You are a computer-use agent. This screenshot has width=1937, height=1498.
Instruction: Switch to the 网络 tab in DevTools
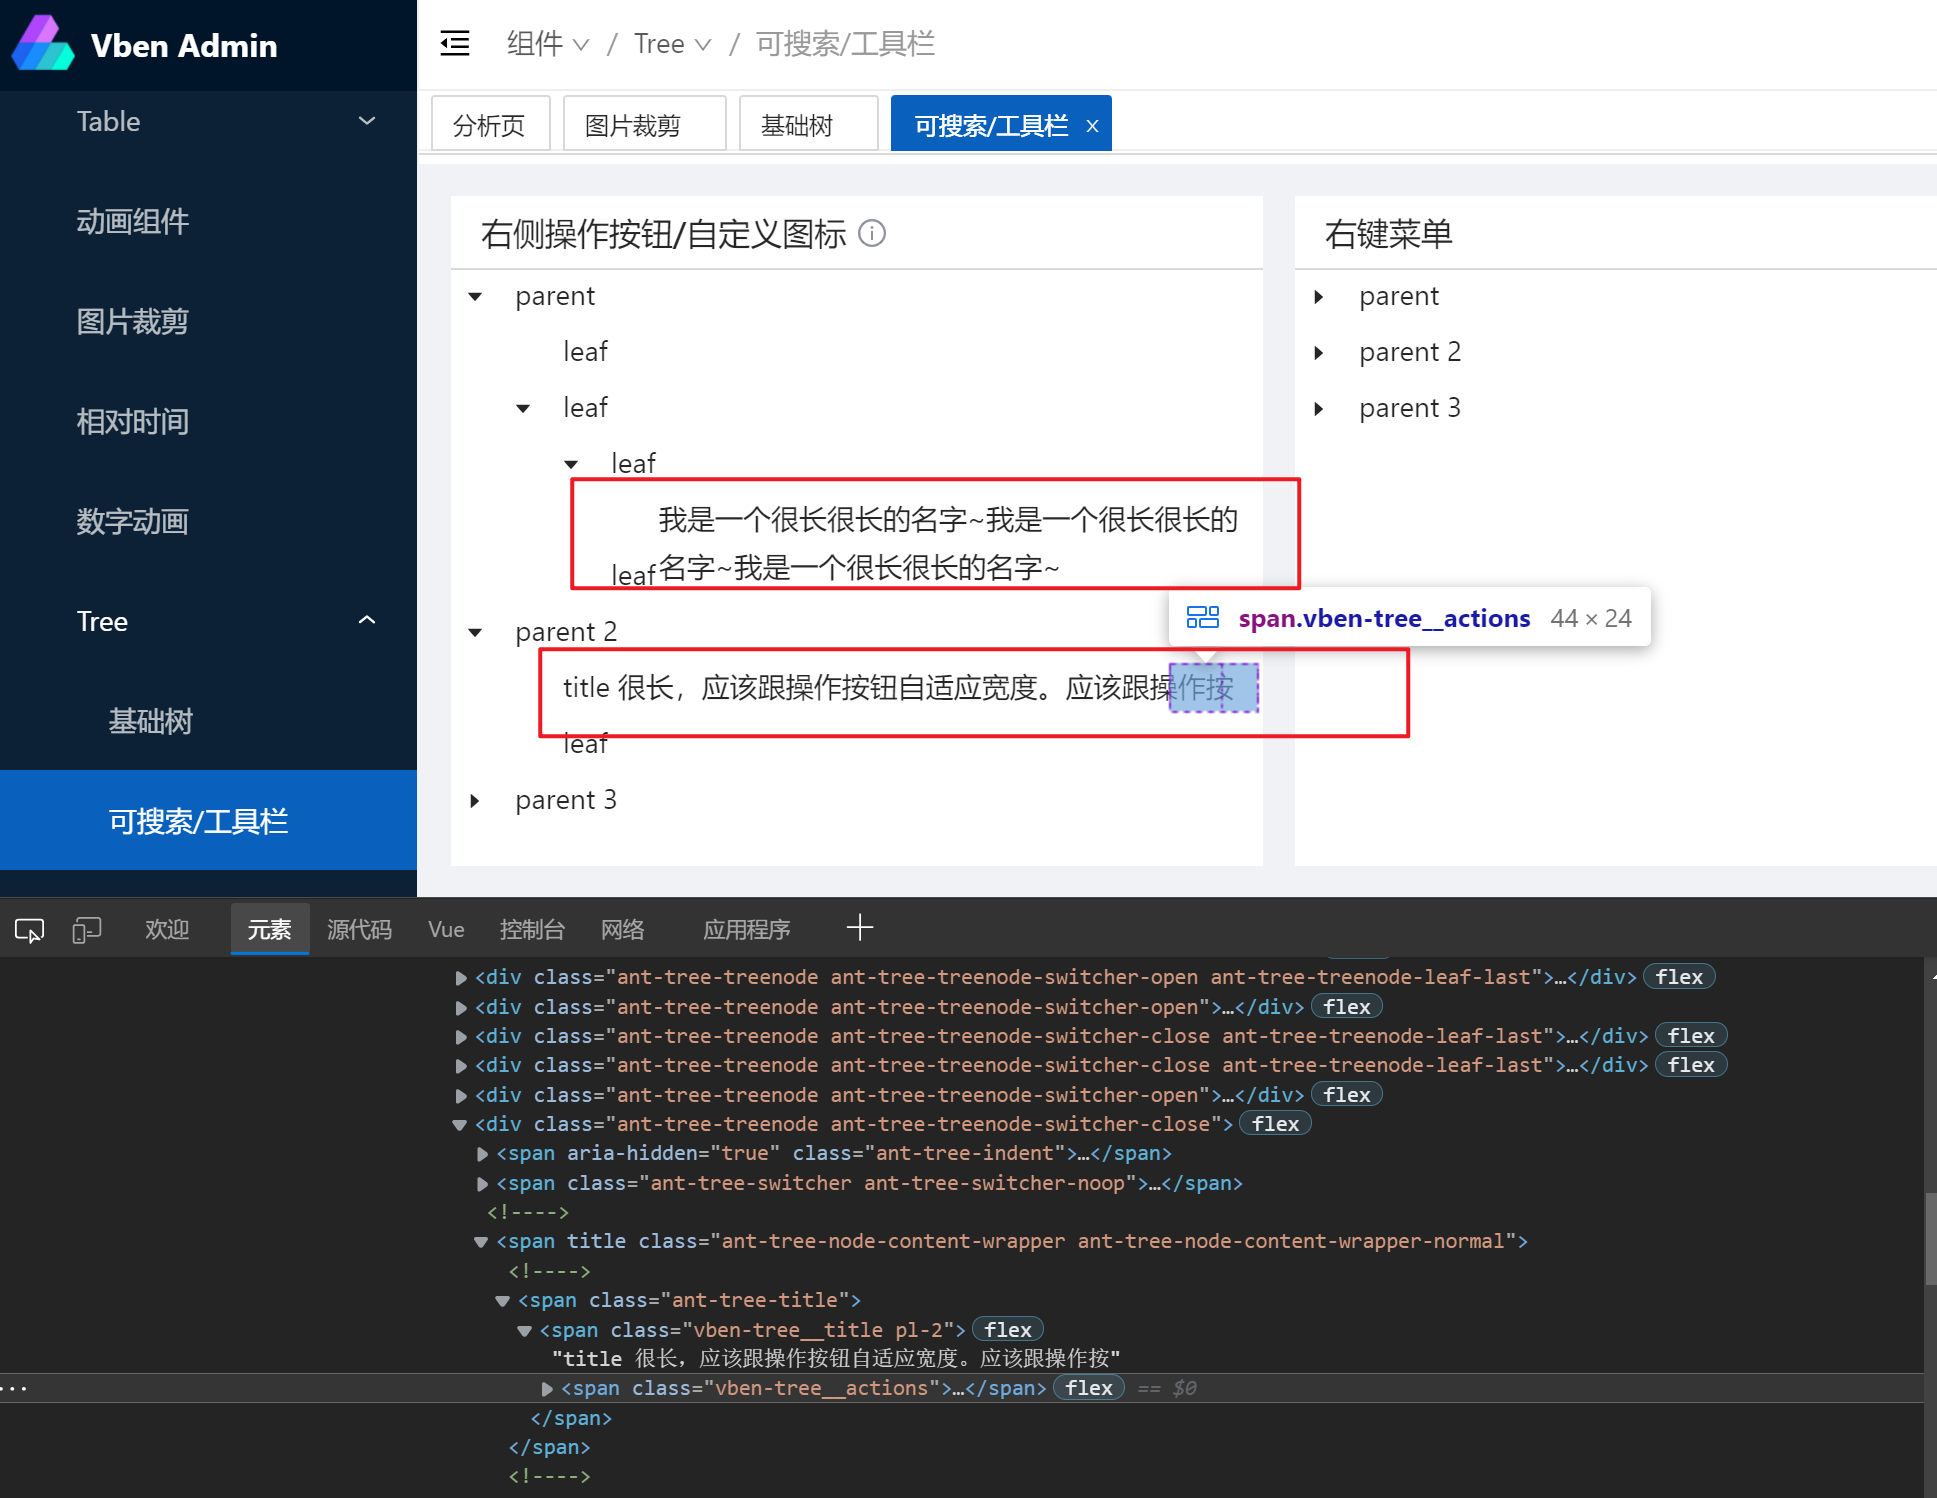tap(622, 929)
